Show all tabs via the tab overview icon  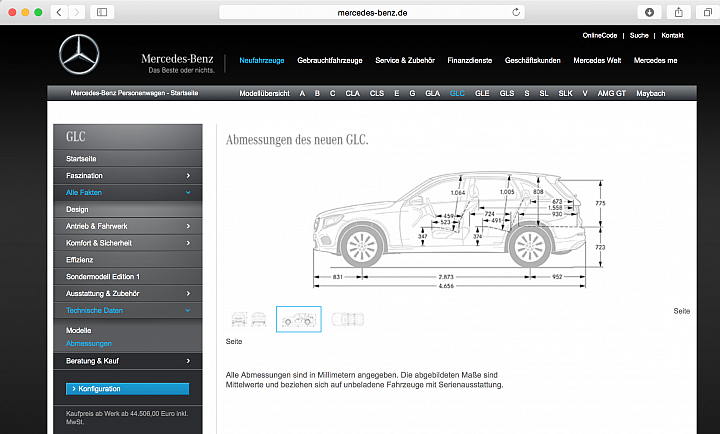[x=708, y=12]
